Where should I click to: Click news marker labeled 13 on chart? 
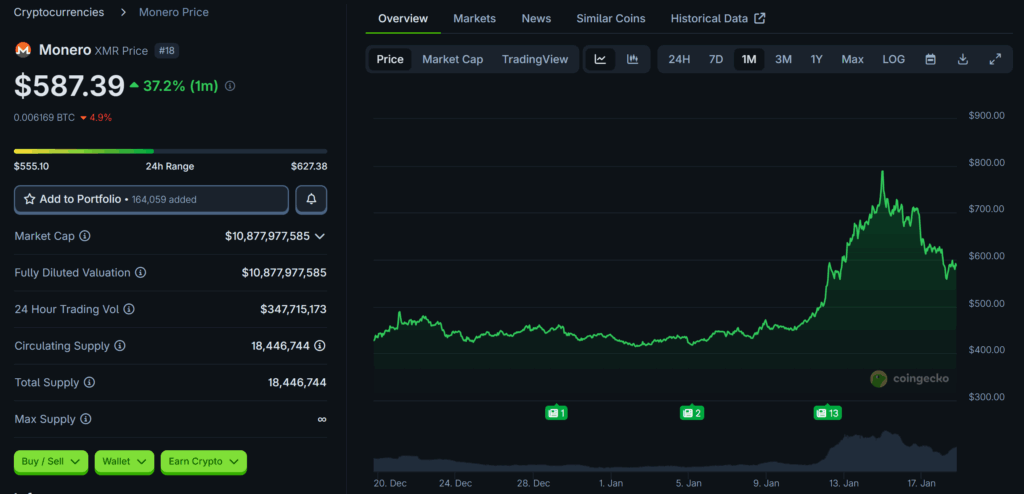[827, 413]
